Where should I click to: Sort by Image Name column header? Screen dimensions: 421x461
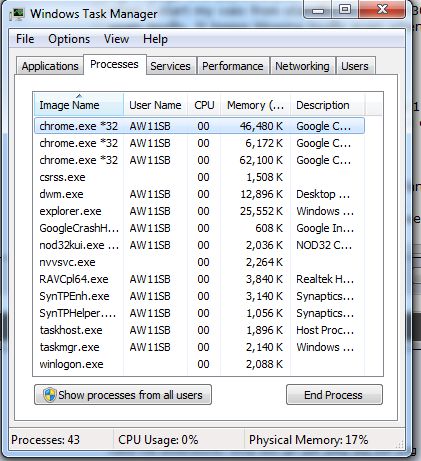pos(79,105)
